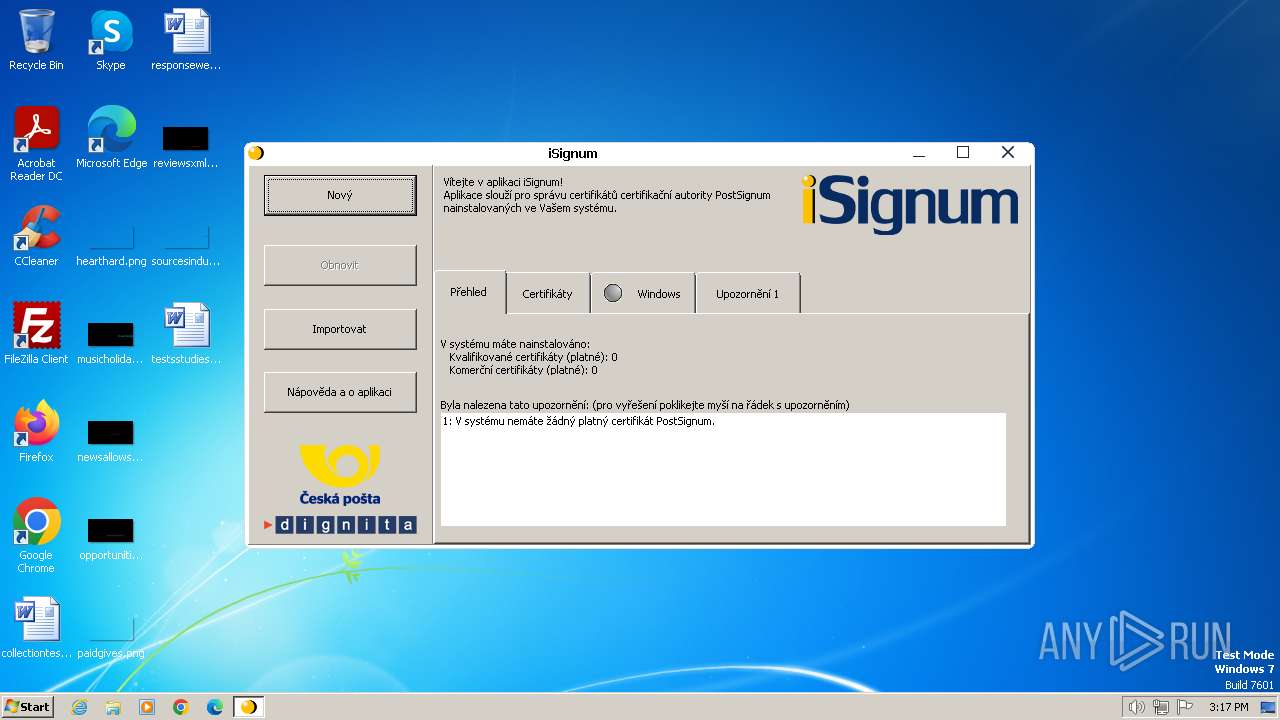Open the Windows Start menu
Screen dimensions: 1280x720
[x=27, y=706]
